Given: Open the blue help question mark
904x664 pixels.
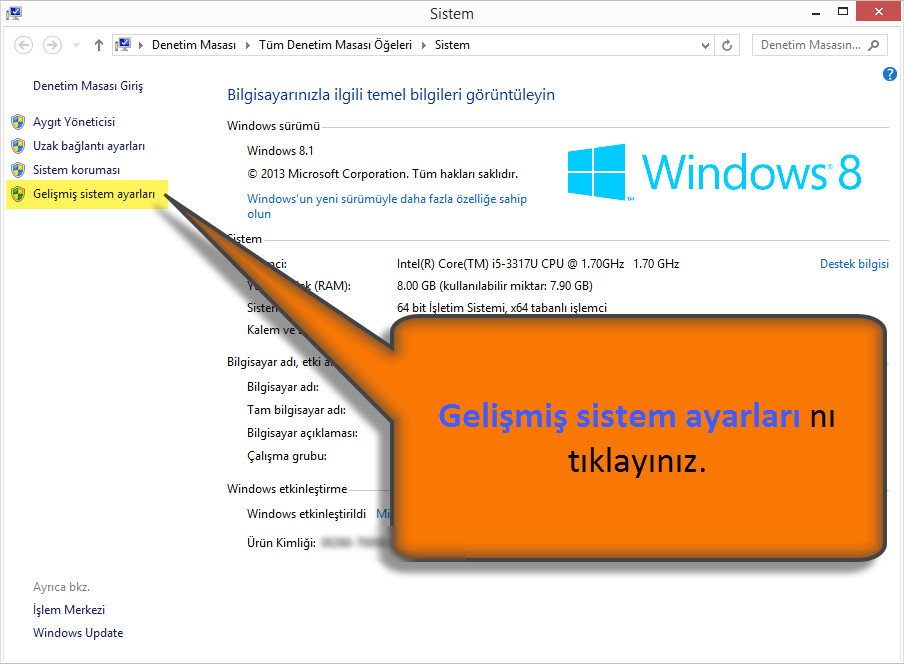Looking at the screenshot, I should (890, 74).
